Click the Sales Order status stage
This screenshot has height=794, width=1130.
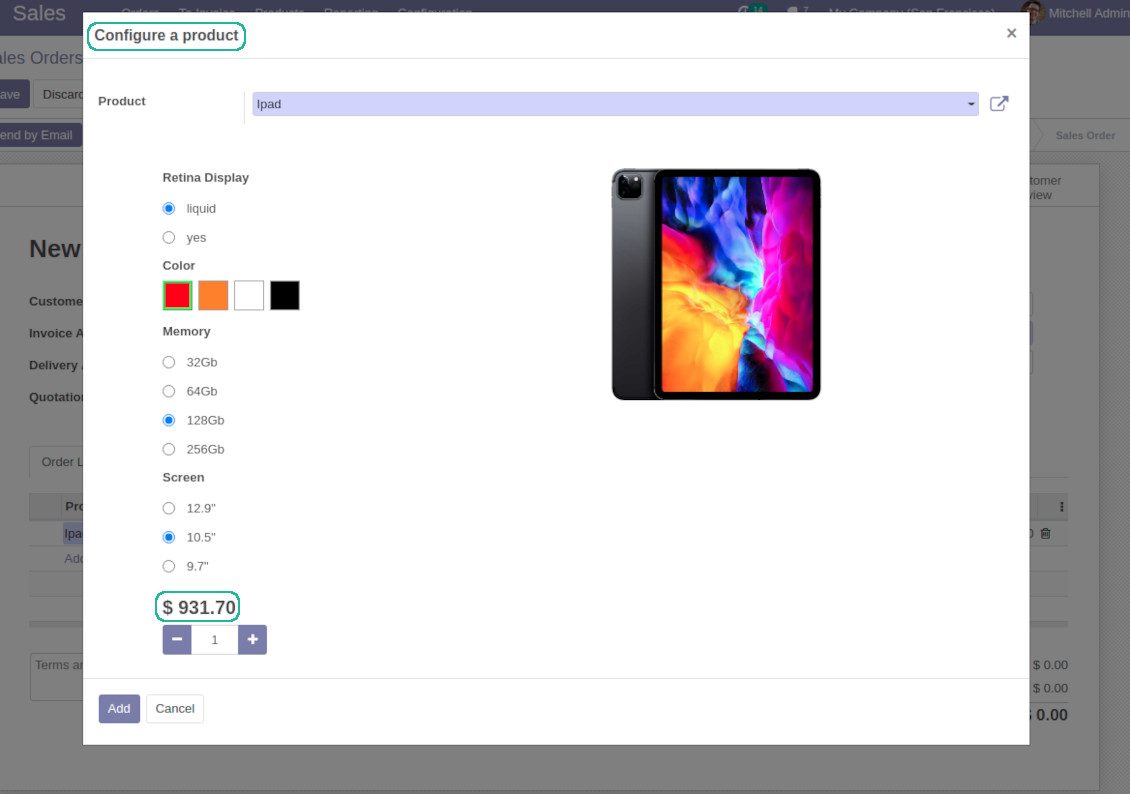1085,135
